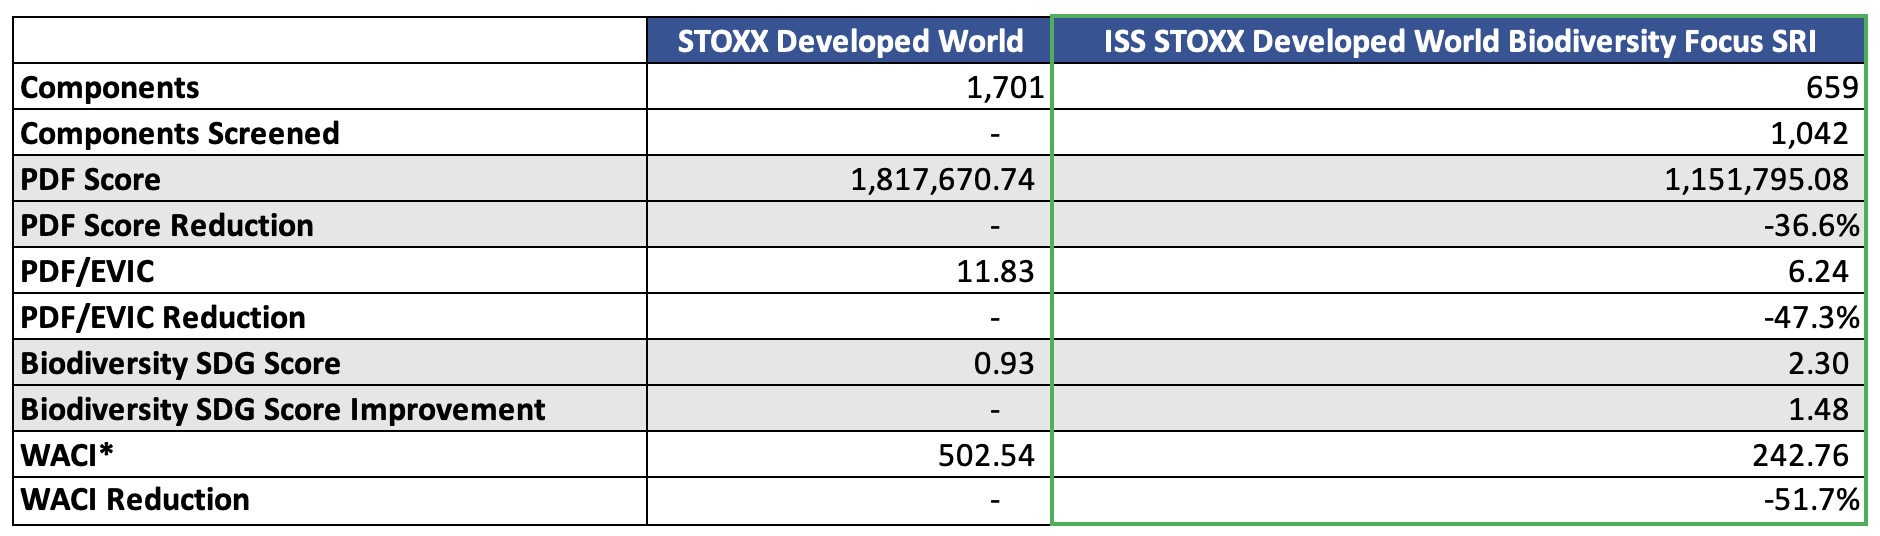Click the STOXX Developed World column header

850,41
